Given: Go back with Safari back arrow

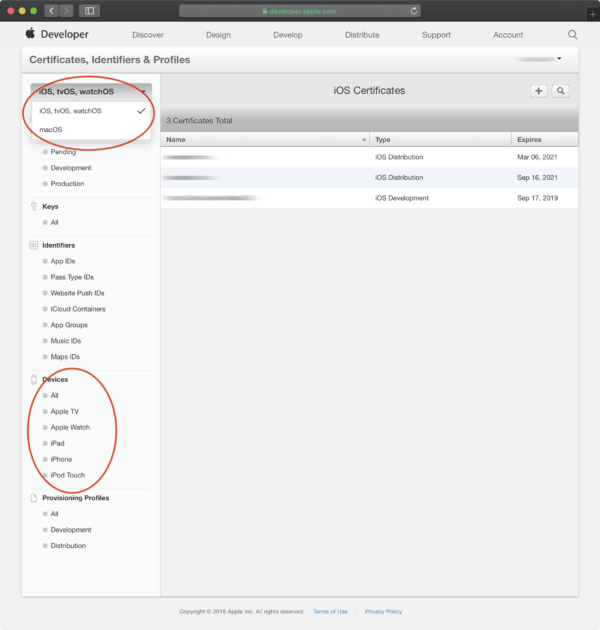Looking at the screenshot, I should pyautogui.click(x=51, y=11).
